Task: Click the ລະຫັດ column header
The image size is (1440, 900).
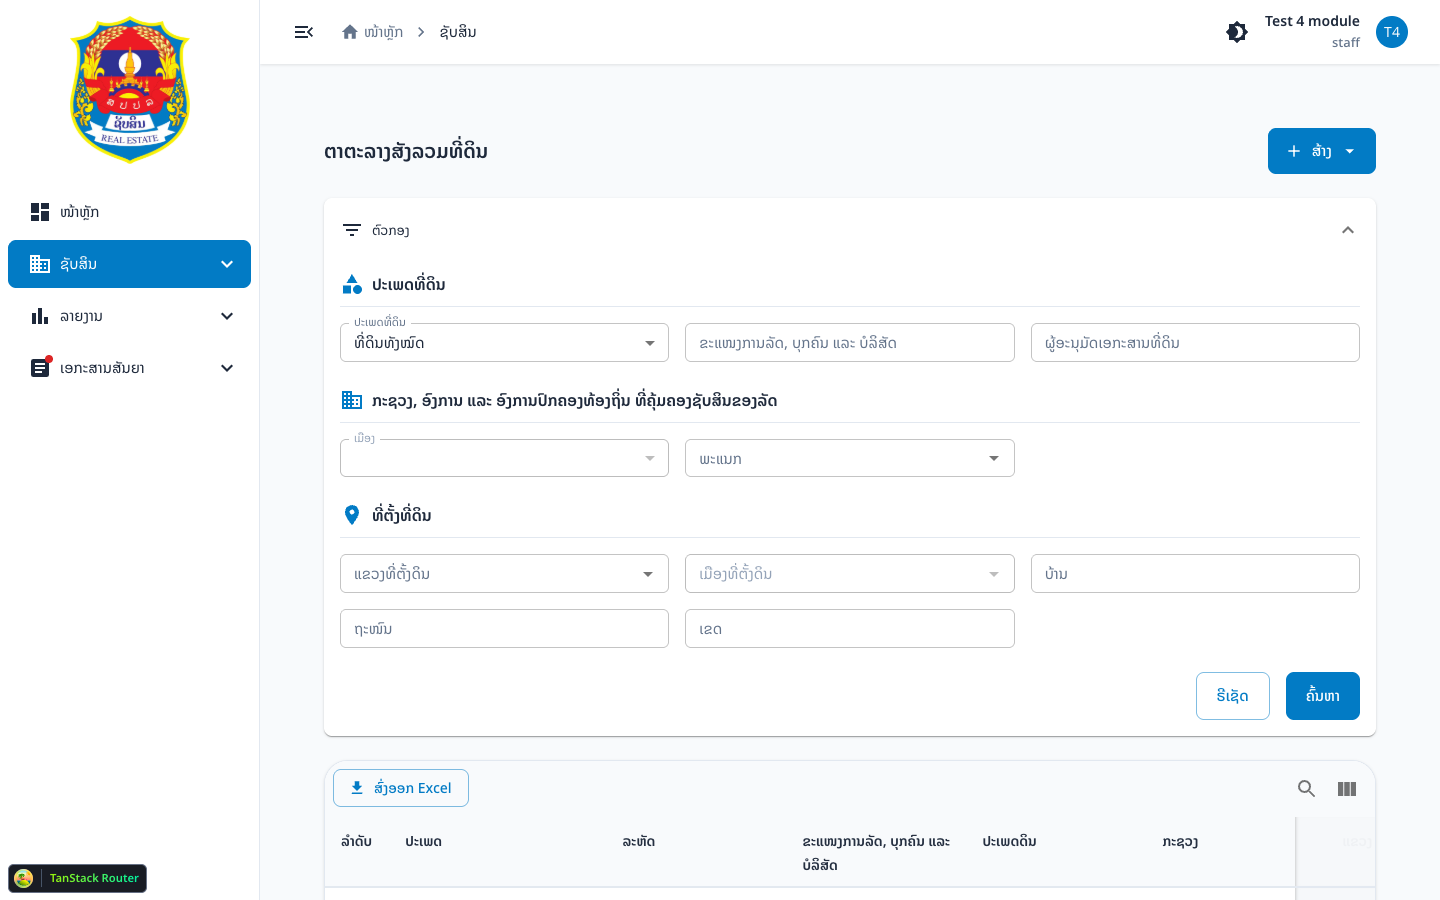Action: pos(638,842)
